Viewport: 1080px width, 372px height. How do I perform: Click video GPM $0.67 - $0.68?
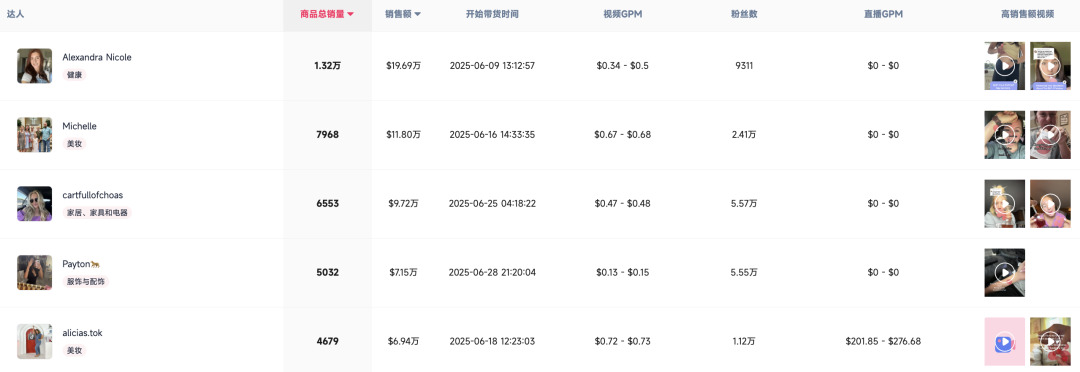pos(623,134)
